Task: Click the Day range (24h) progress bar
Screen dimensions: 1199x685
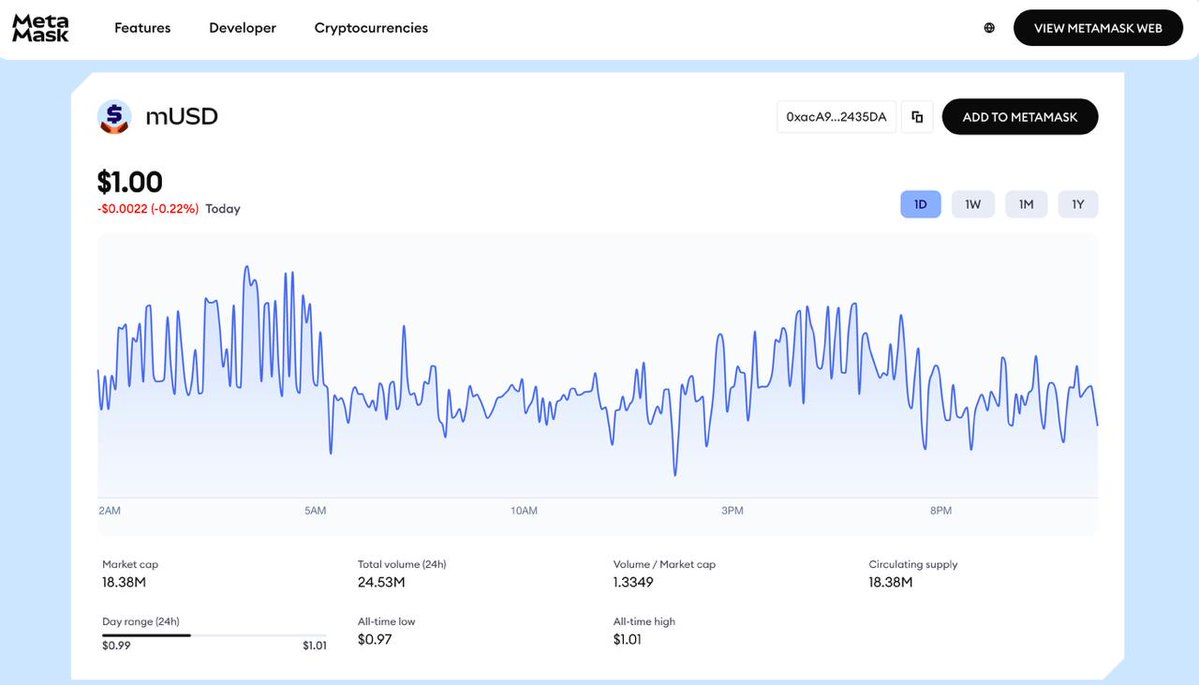Action: coord(214,635)
